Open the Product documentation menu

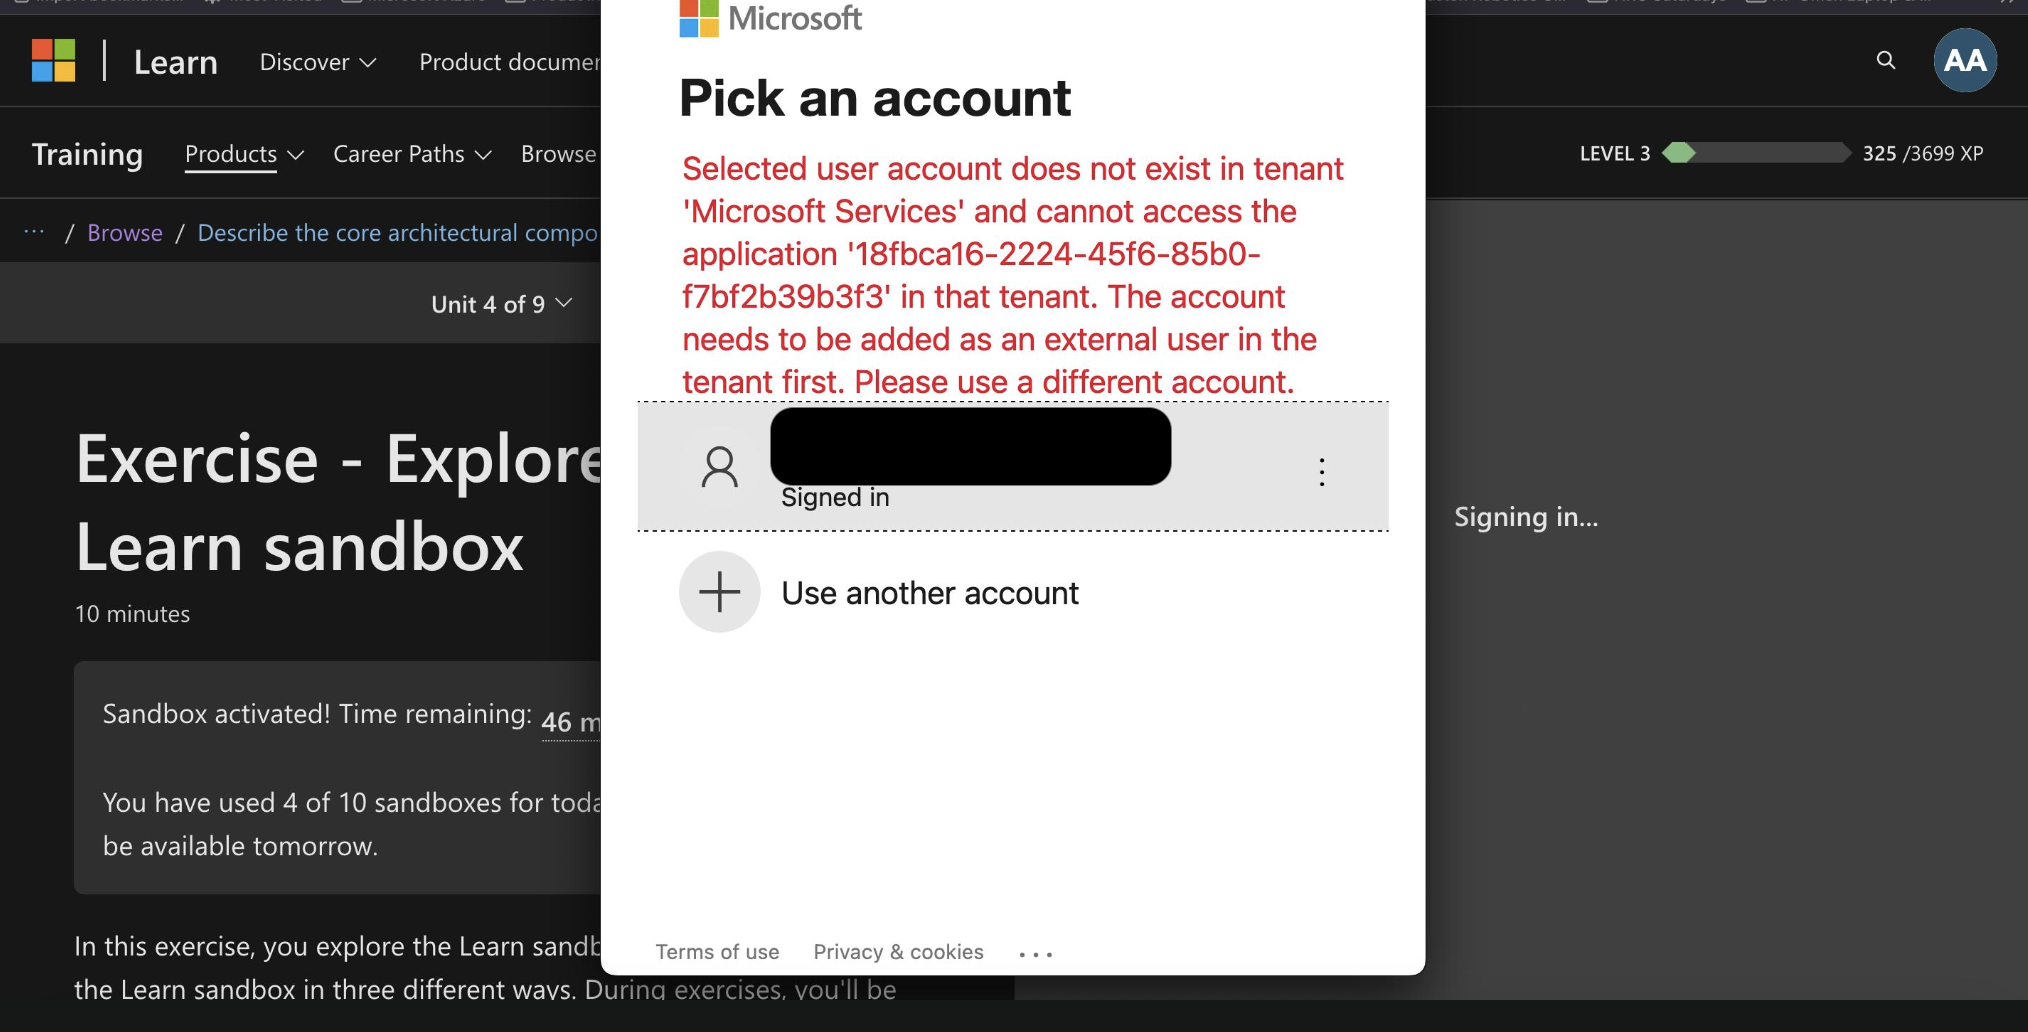coord(508,62)
